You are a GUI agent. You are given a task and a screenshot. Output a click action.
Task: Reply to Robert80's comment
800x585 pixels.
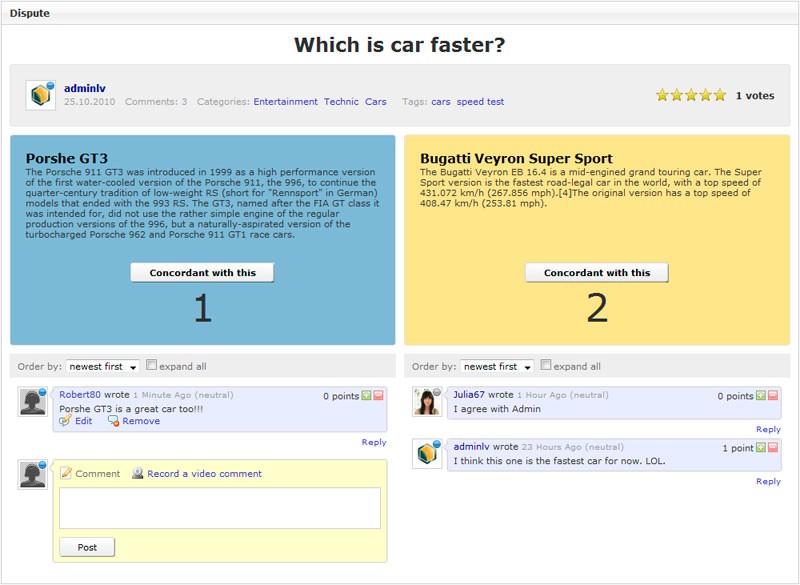(x=374, y=442)
